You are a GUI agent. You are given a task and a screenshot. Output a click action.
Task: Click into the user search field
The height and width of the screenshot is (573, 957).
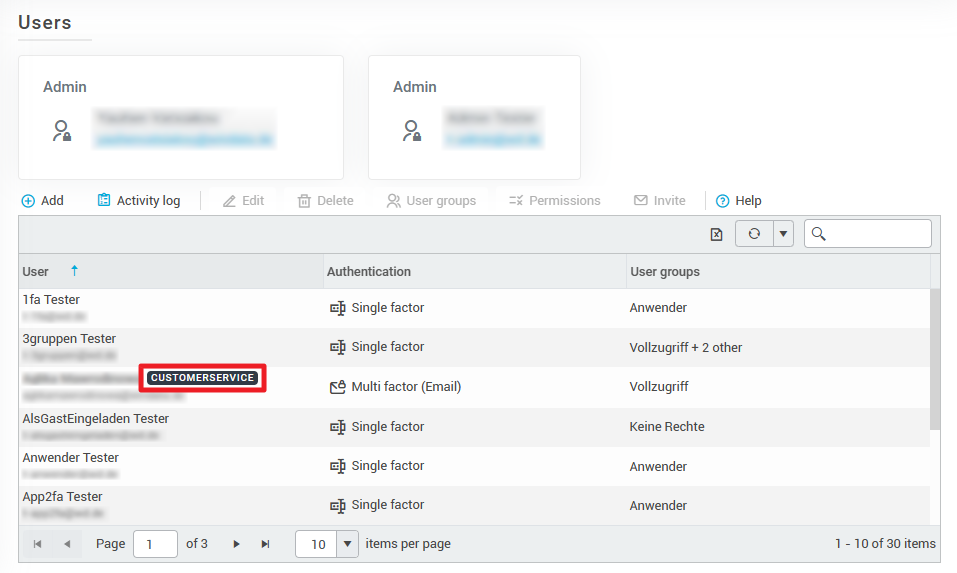coord(878,234)
